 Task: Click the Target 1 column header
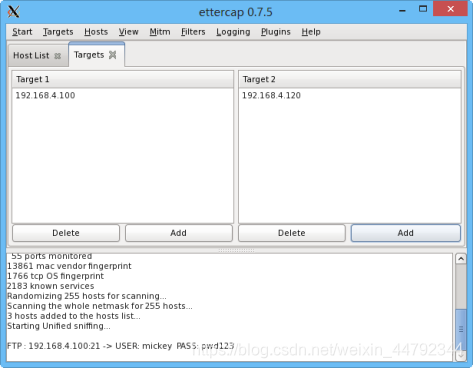[x=123, y=79]
